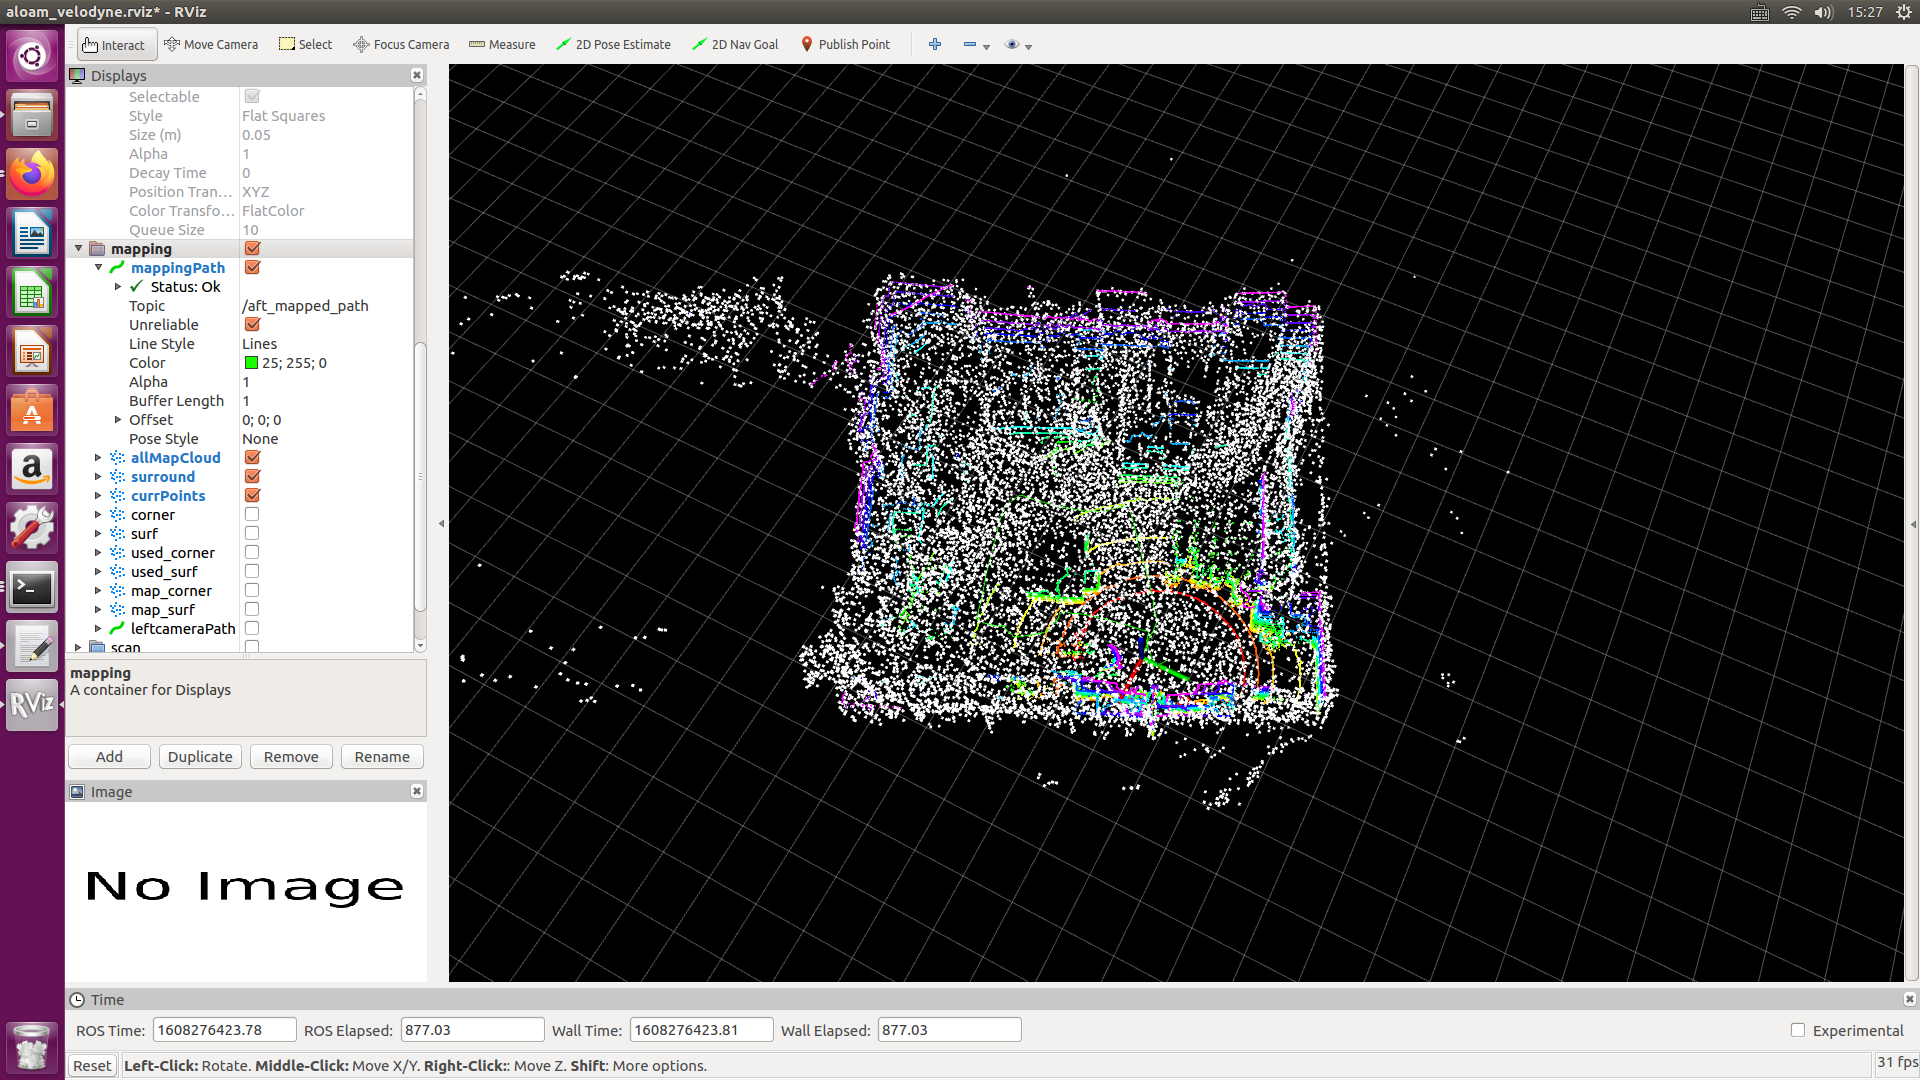The width and height of the screenshot is (1920, 1080).
Task: Enable the leftcameraPath display checkbox
Action: point(252,629)
